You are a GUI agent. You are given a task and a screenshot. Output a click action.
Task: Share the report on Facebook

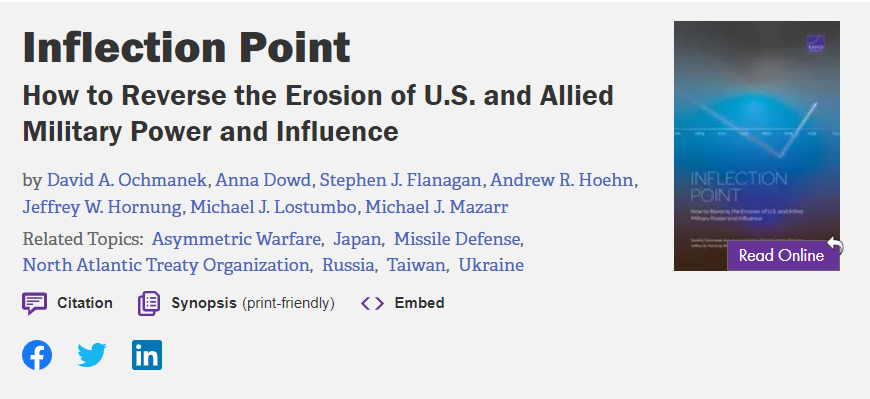[37, 355]
